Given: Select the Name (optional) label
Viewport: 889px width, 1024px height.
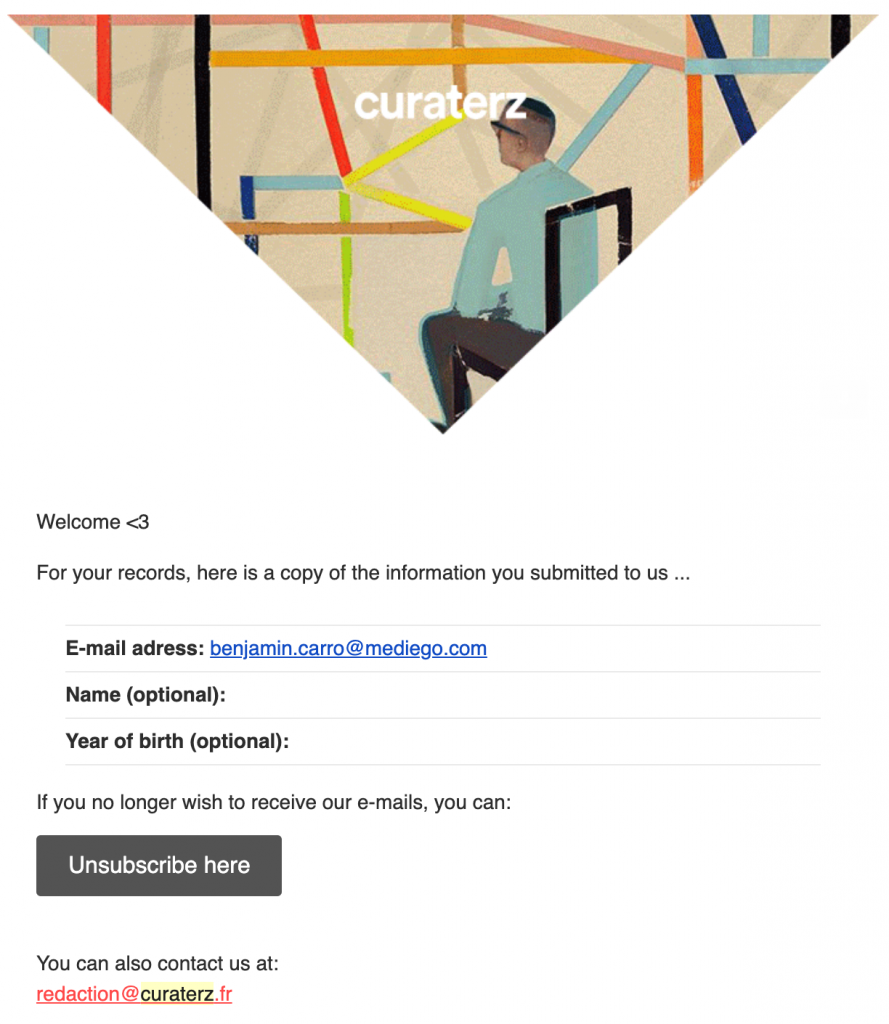Looking at the screenshot, I should pyautogui.click(x=145, y=695).
